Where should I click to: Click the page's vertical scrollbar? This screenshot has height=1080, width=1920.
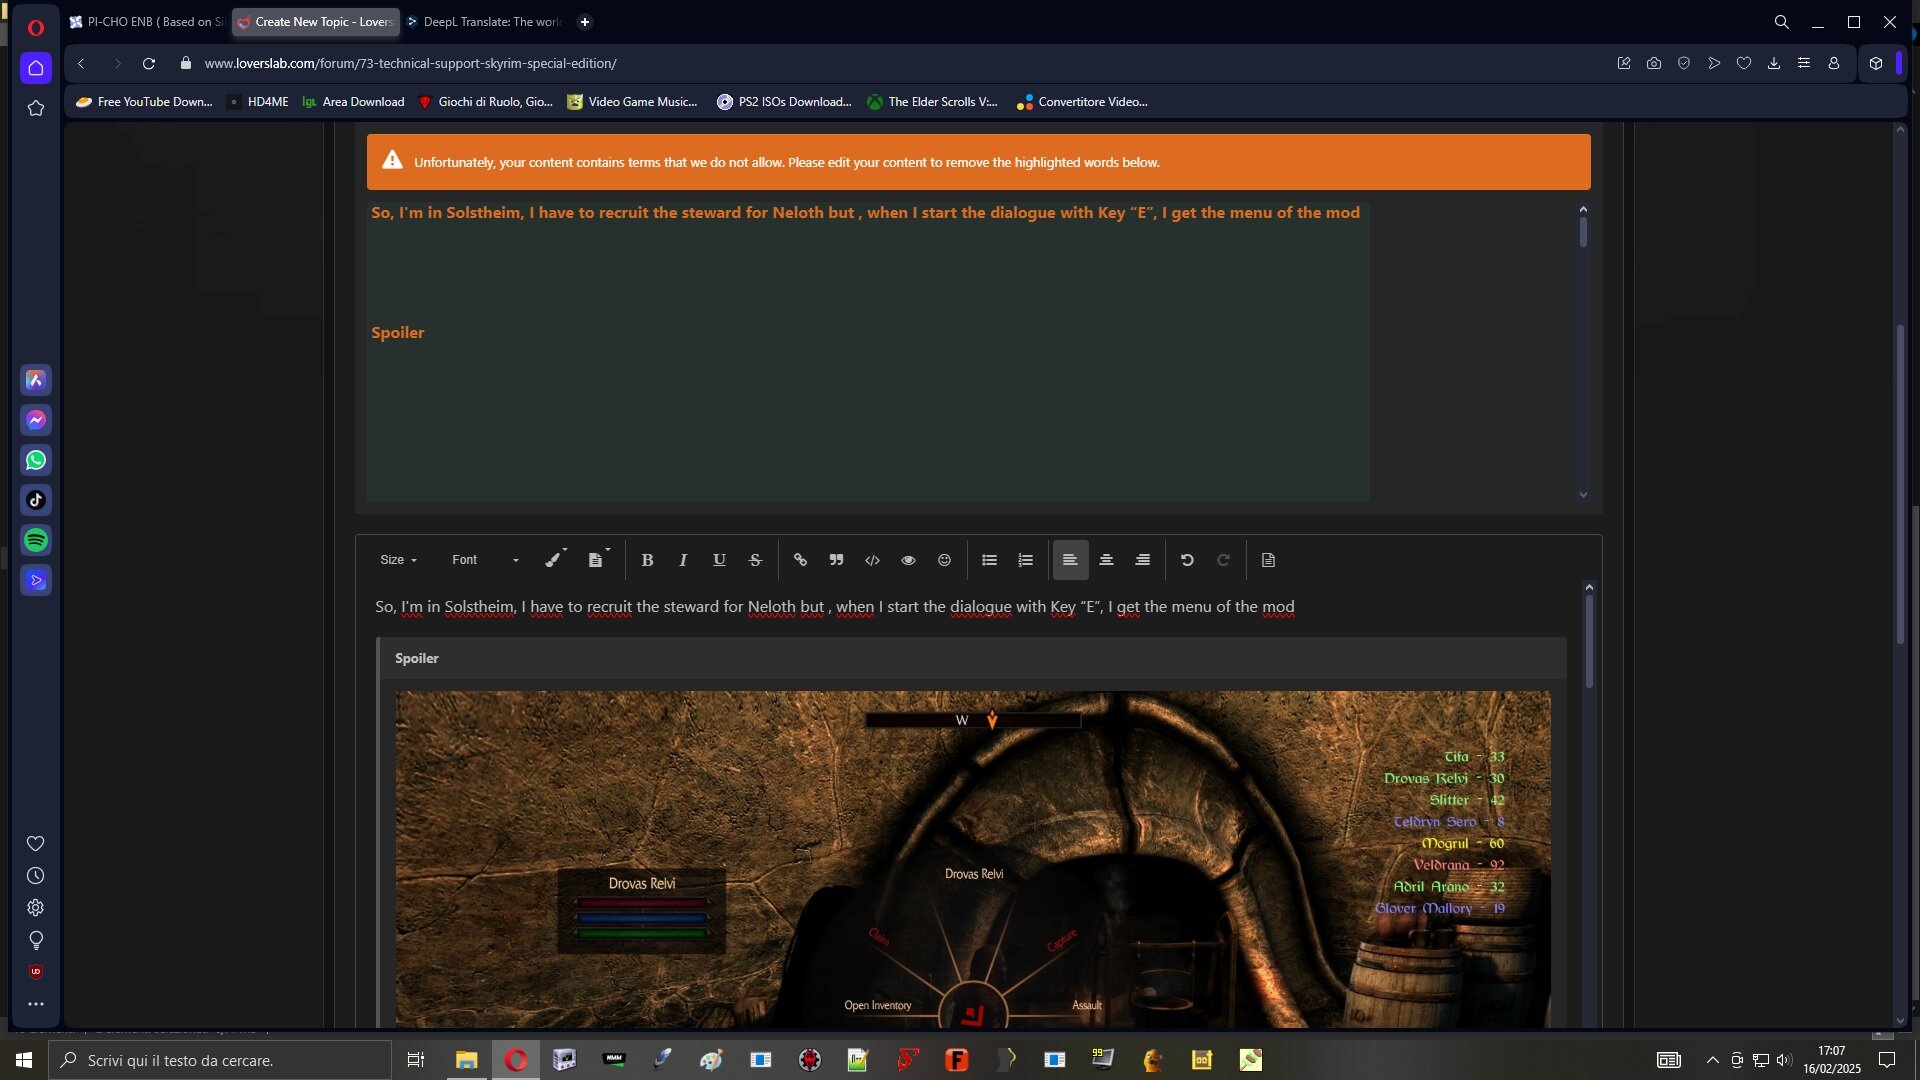pos(1900,484)
